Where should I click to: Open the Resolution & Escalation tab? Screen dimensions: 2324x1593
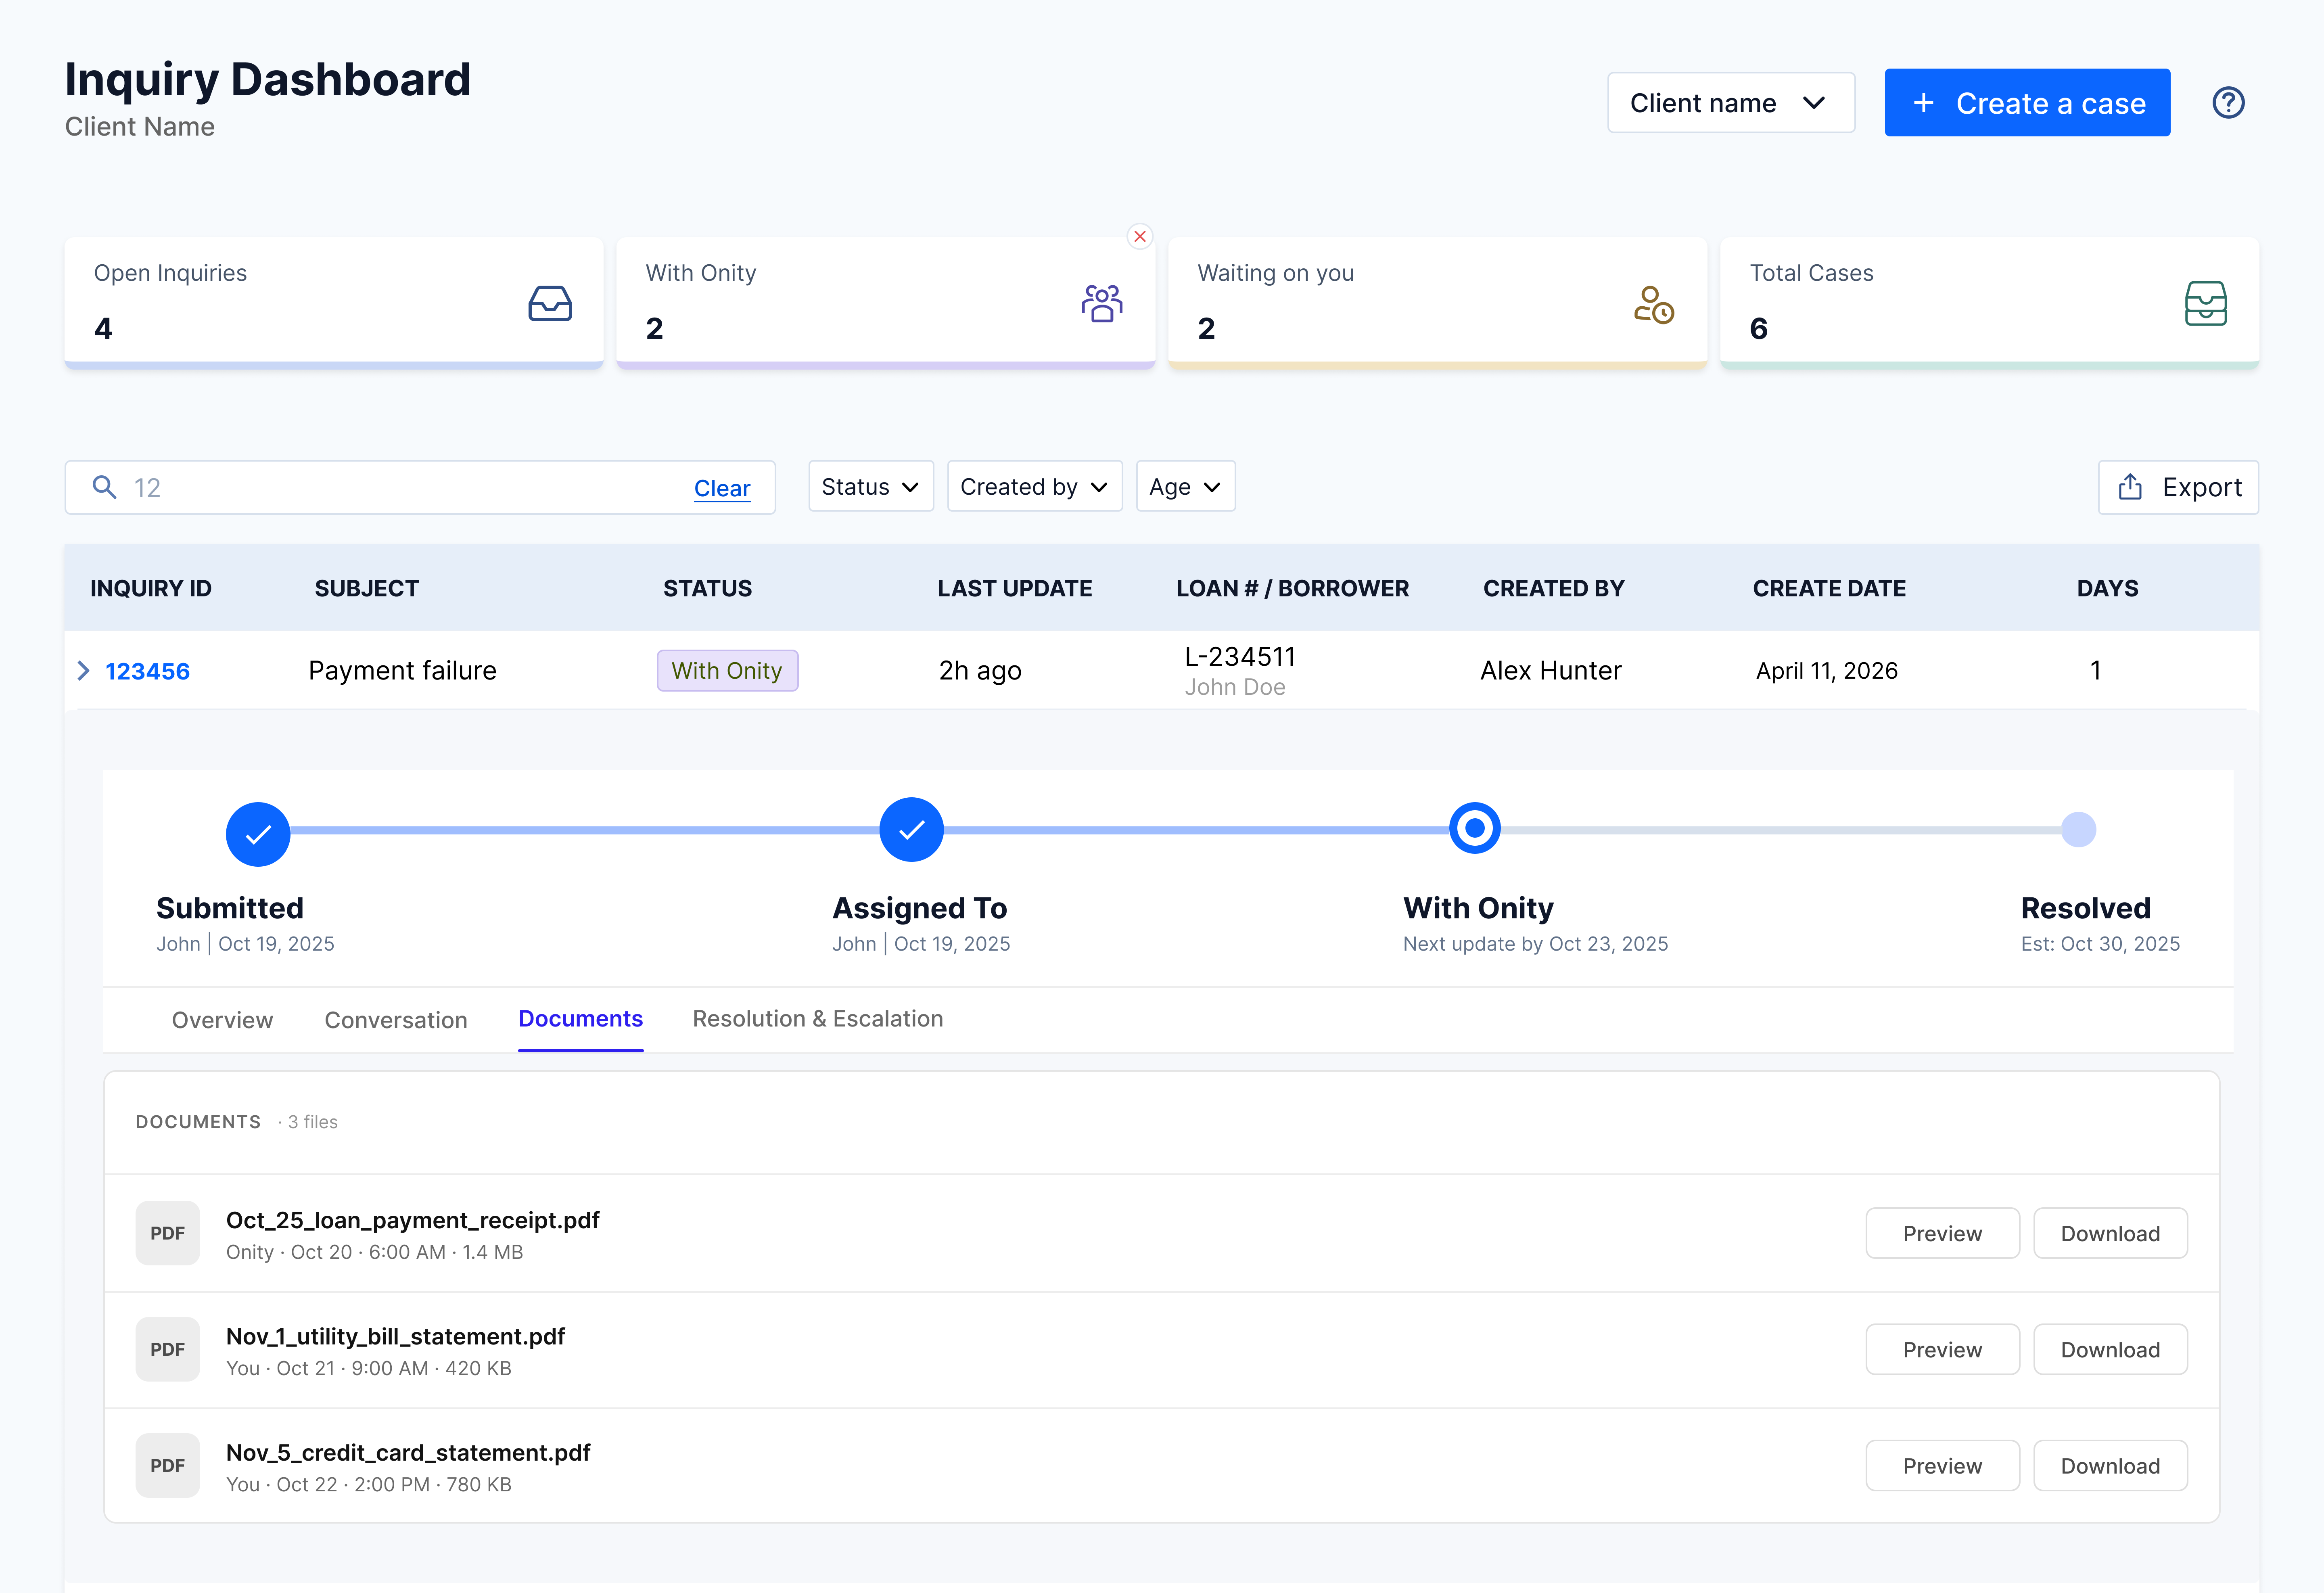point(818,1019)
